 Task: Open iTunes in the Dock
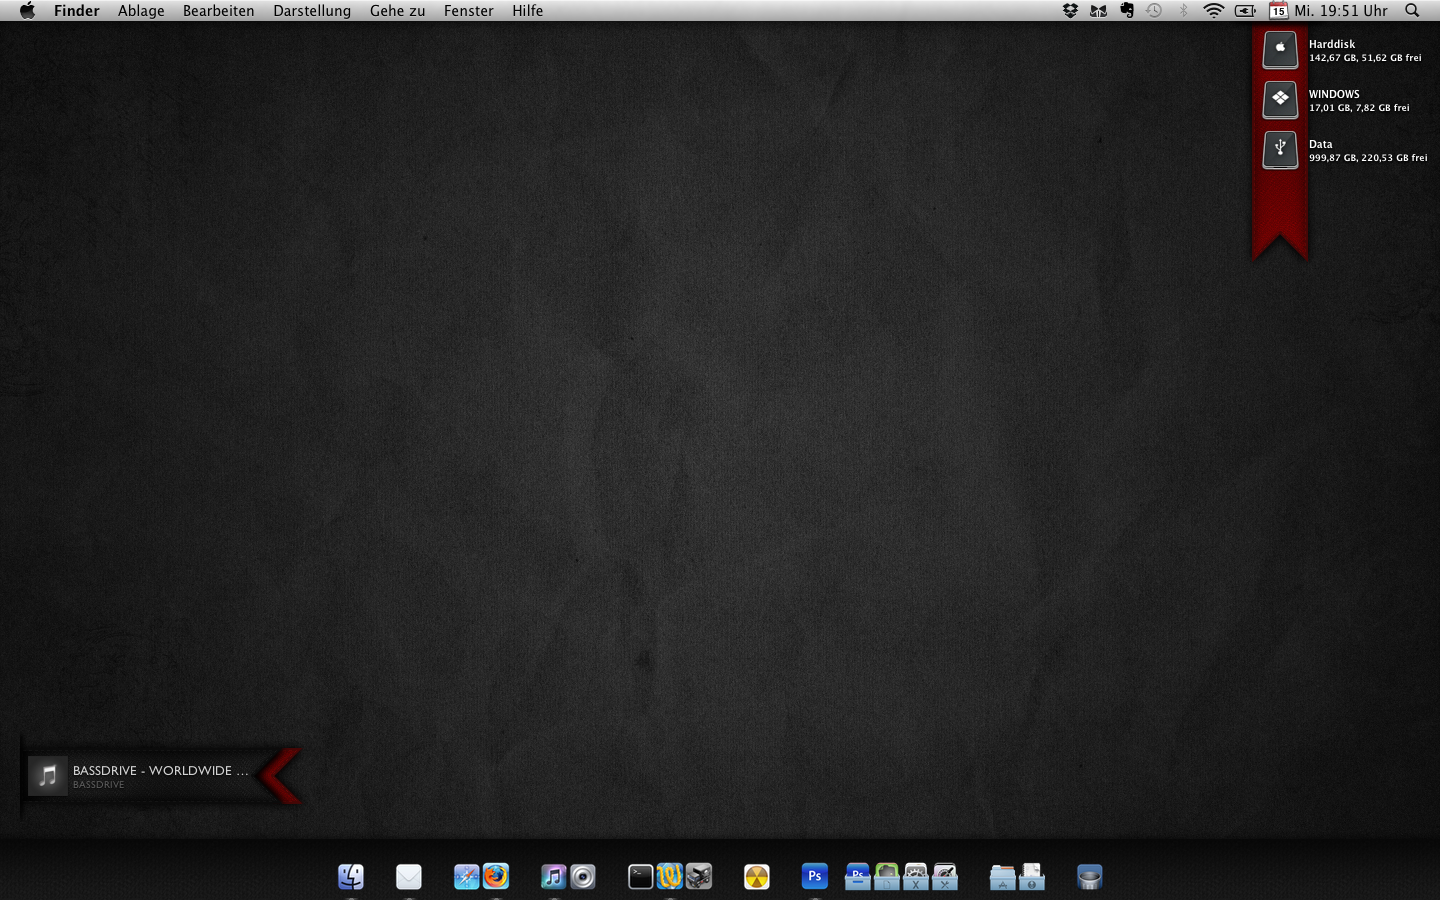(x=554, y=877)
